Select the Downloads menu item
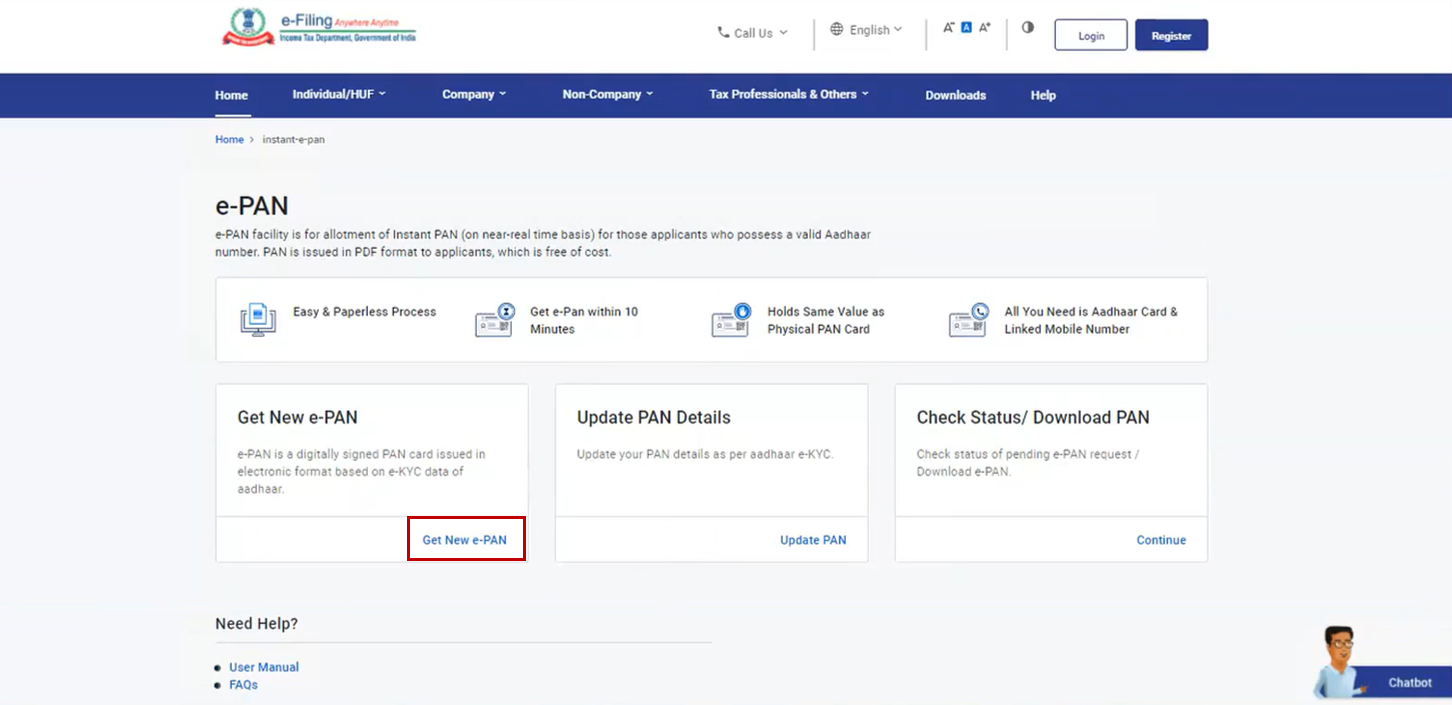This screenshot has height=705, width=1452. [955, 95]
